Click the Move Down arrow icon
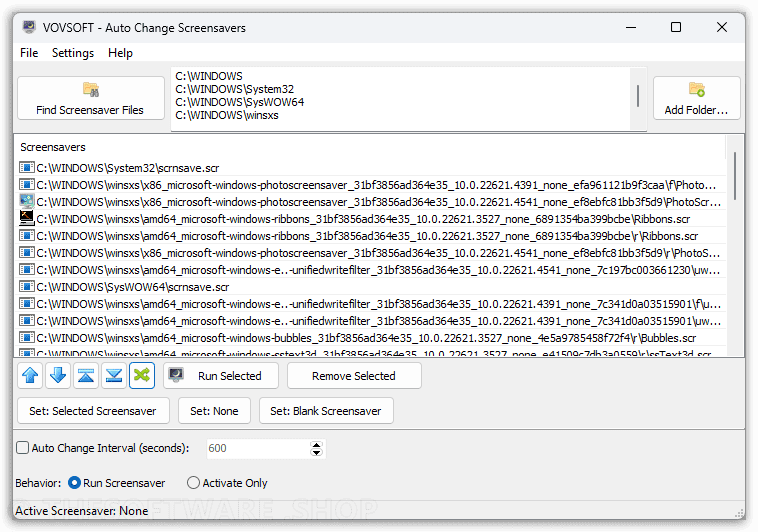The image size is (758, 532). [58, 375]
